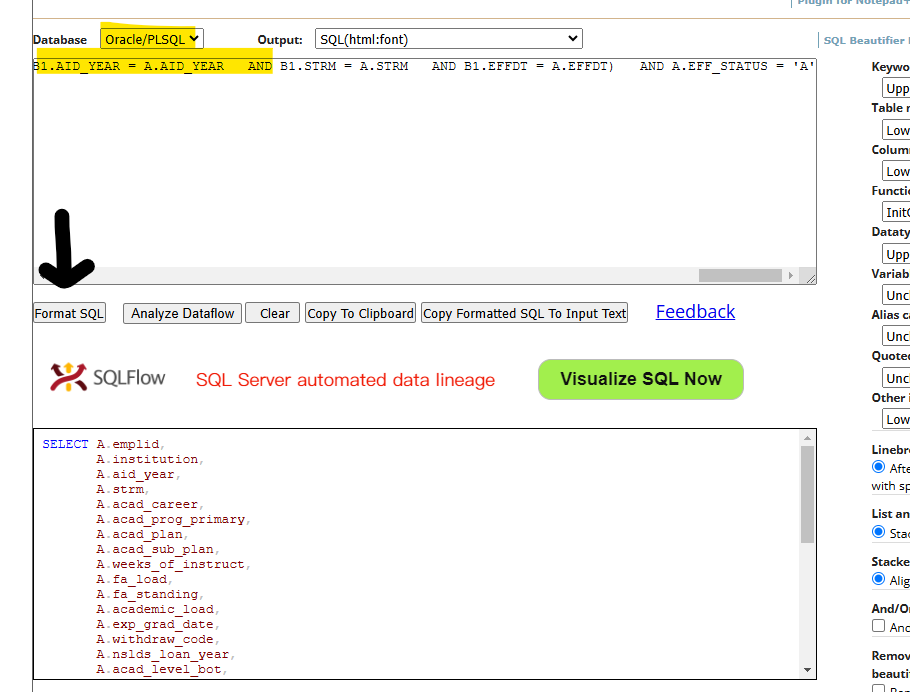This screenshot has height=692, width=910.
Task: Open the Function case dropdown
Action: tap(896, 212)
